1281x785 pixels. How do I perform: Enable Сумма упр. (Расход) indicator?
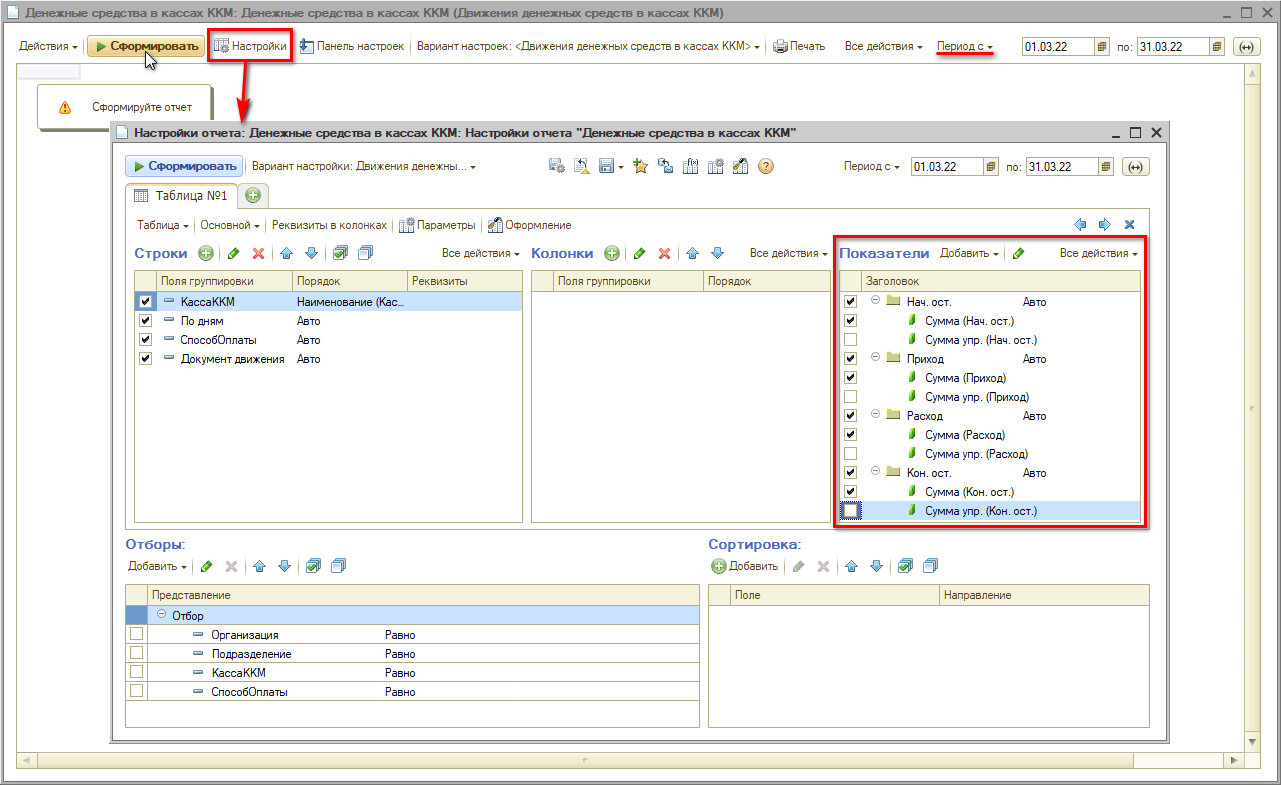tap(851, 453)
